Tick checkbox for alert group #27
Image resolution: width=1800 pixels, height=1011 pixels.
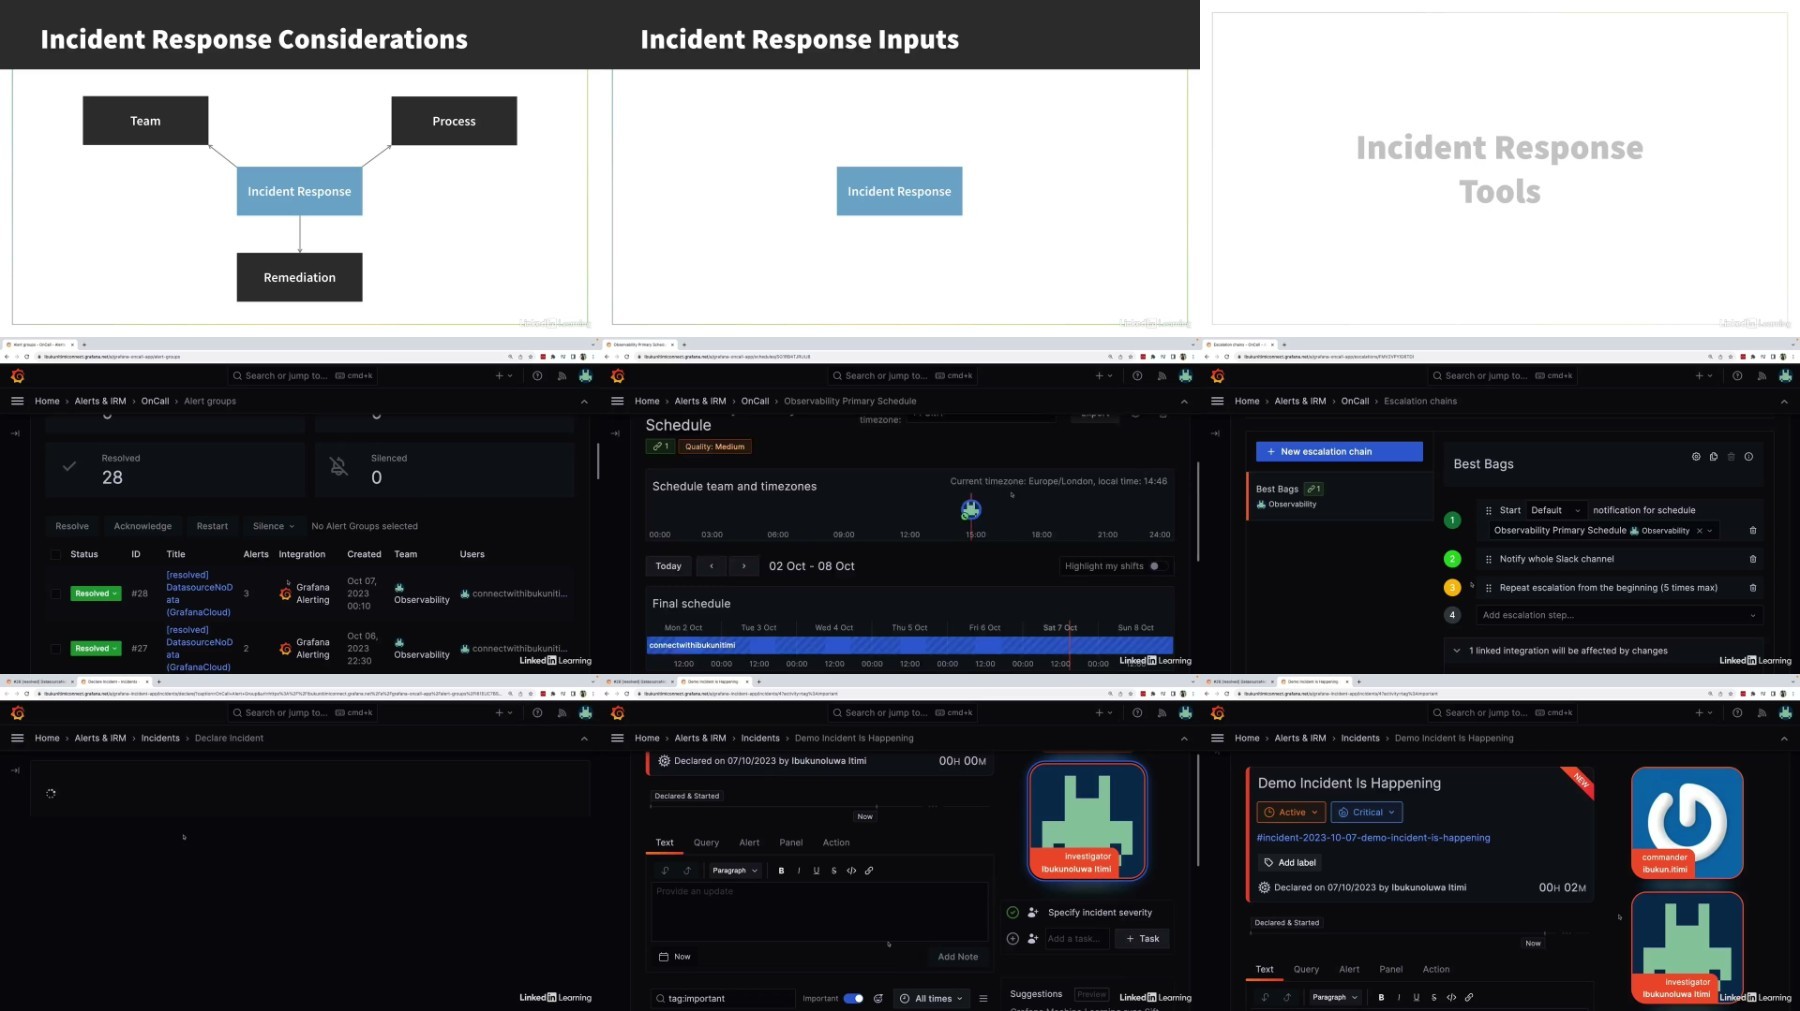[56, 648]
